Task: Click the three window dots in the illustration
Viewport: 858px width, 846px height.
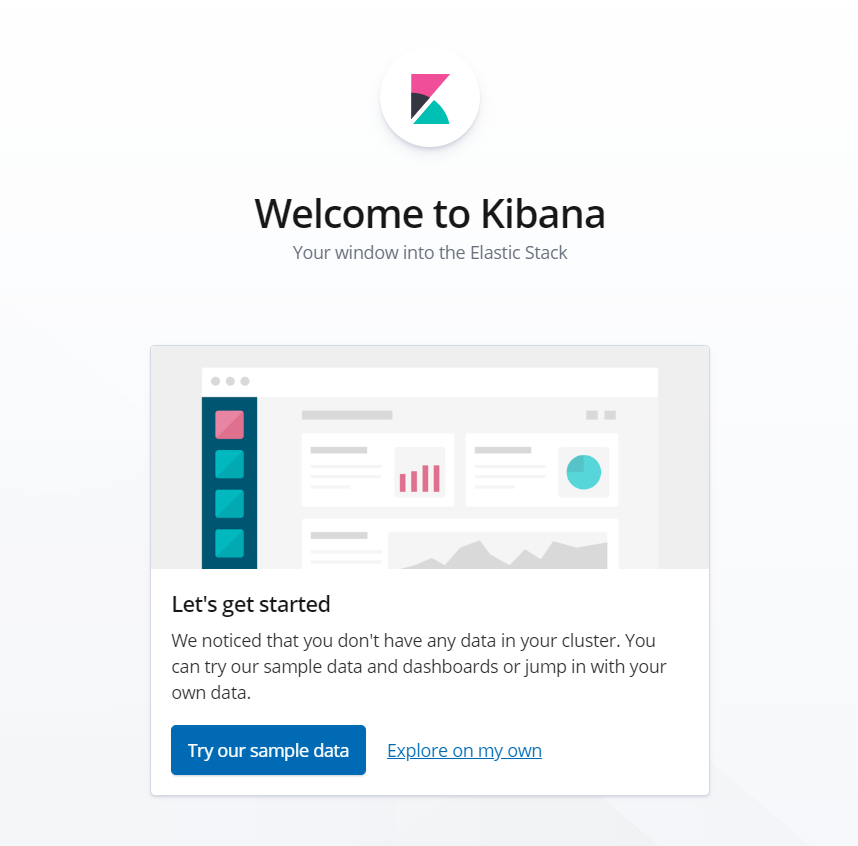Action: tap(230, 381)
